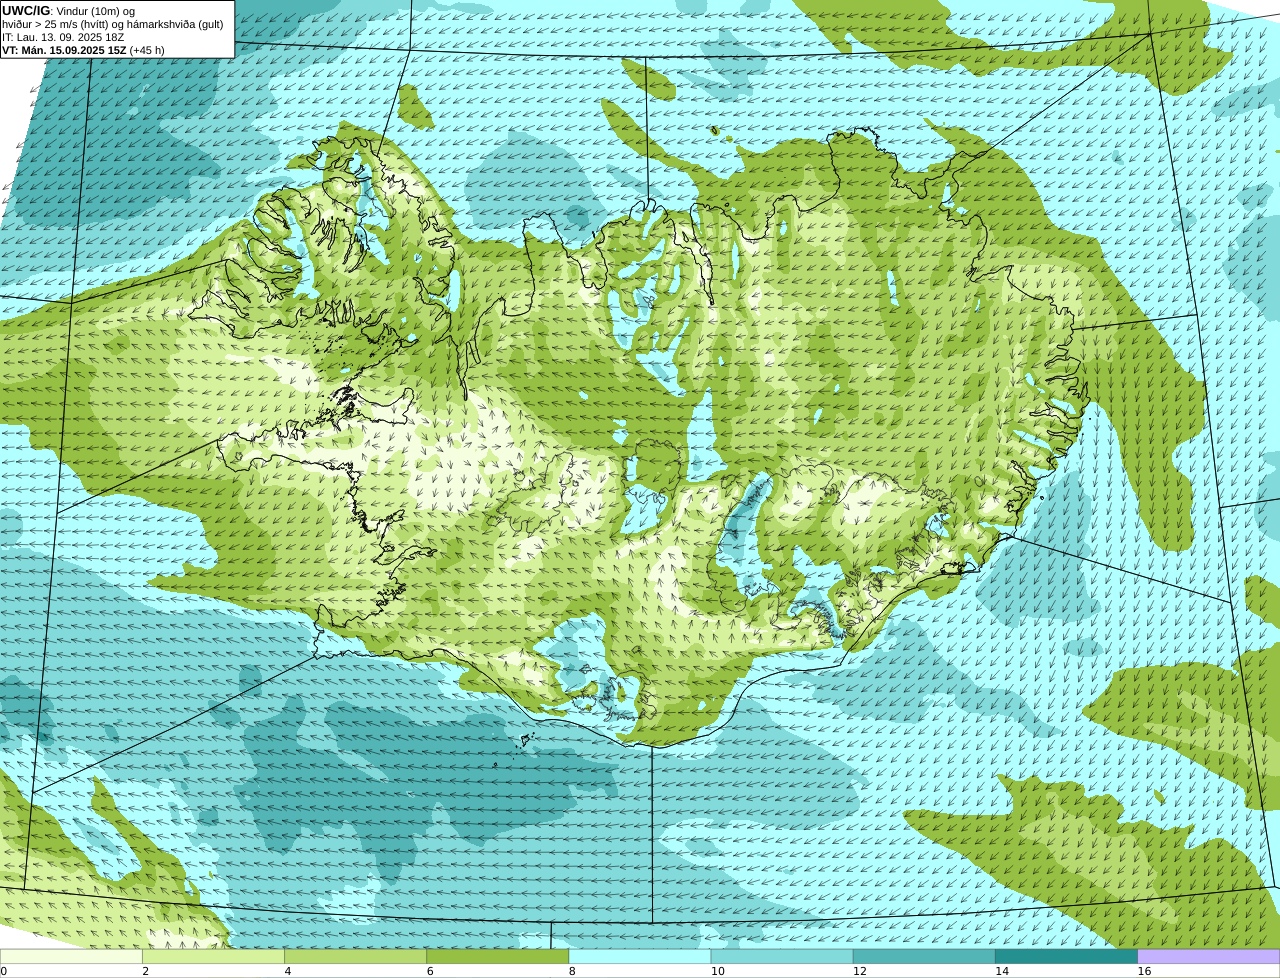Viewport: 1280px width, 978px height.
Task: Click the 10–12 m/s light teal legend swatch
Action: click(x=782, y=956)
